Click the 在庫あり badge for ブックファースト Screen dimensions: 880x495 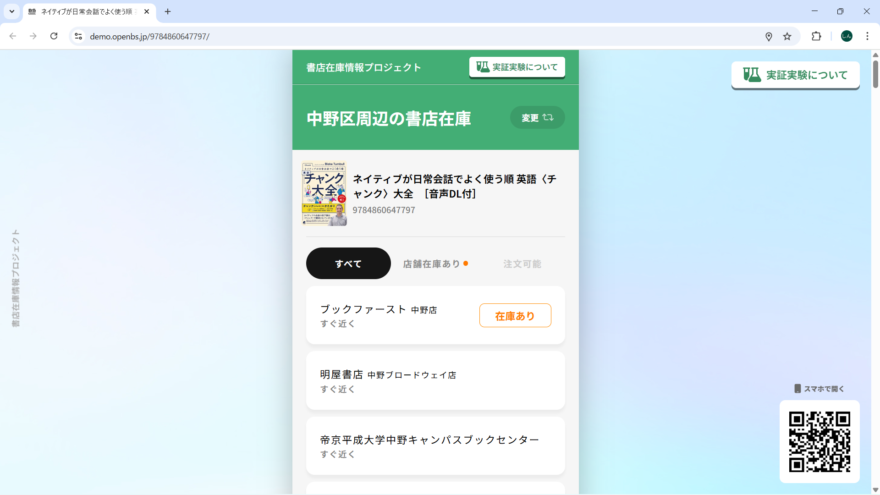coord(515,316)
